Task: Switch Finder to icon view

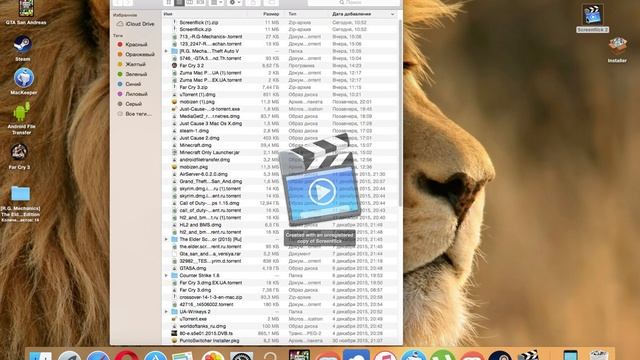Action: click(x=169, y=2)
